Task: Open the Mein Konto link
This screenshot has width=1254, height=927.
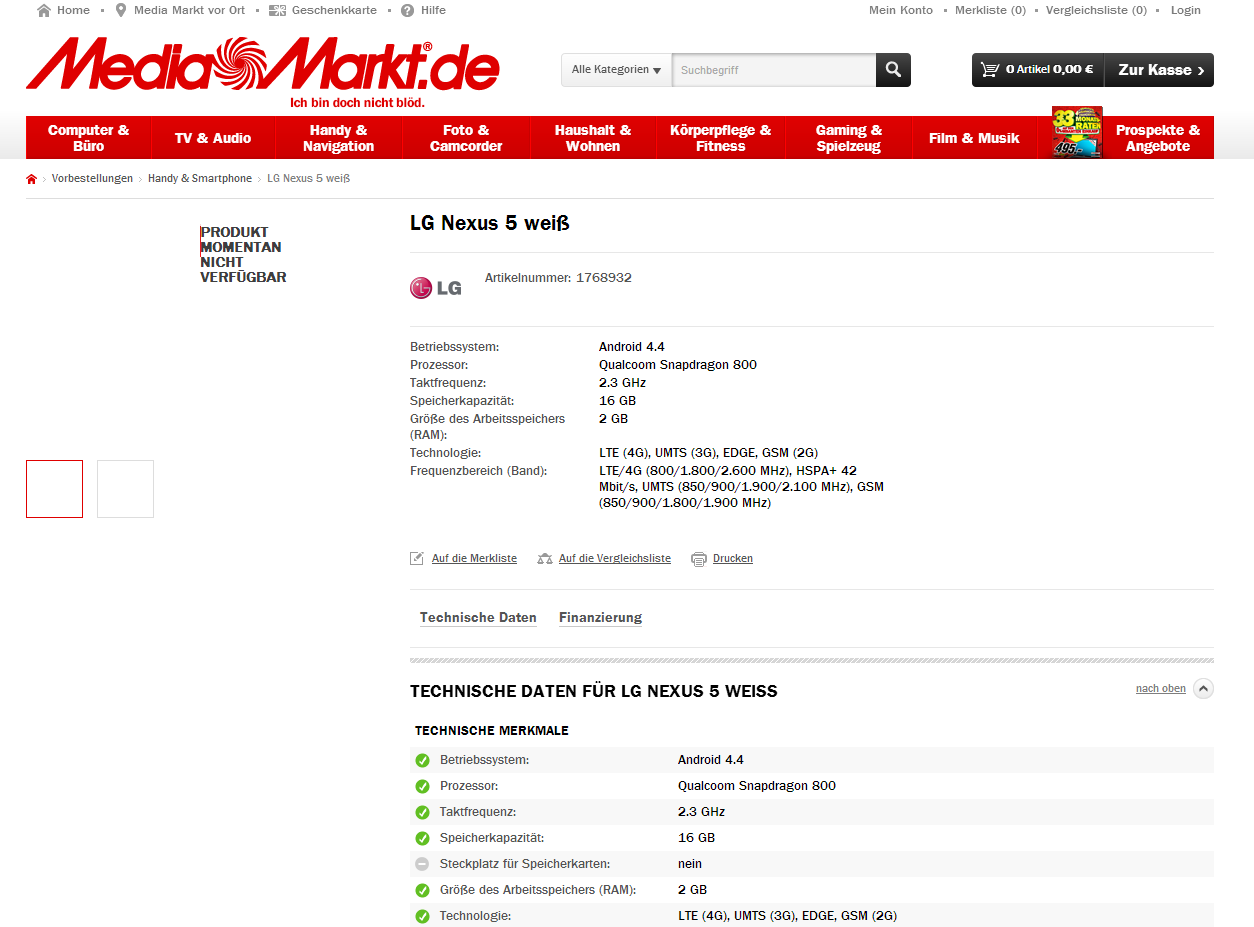Action: click(x=901, y=10)
